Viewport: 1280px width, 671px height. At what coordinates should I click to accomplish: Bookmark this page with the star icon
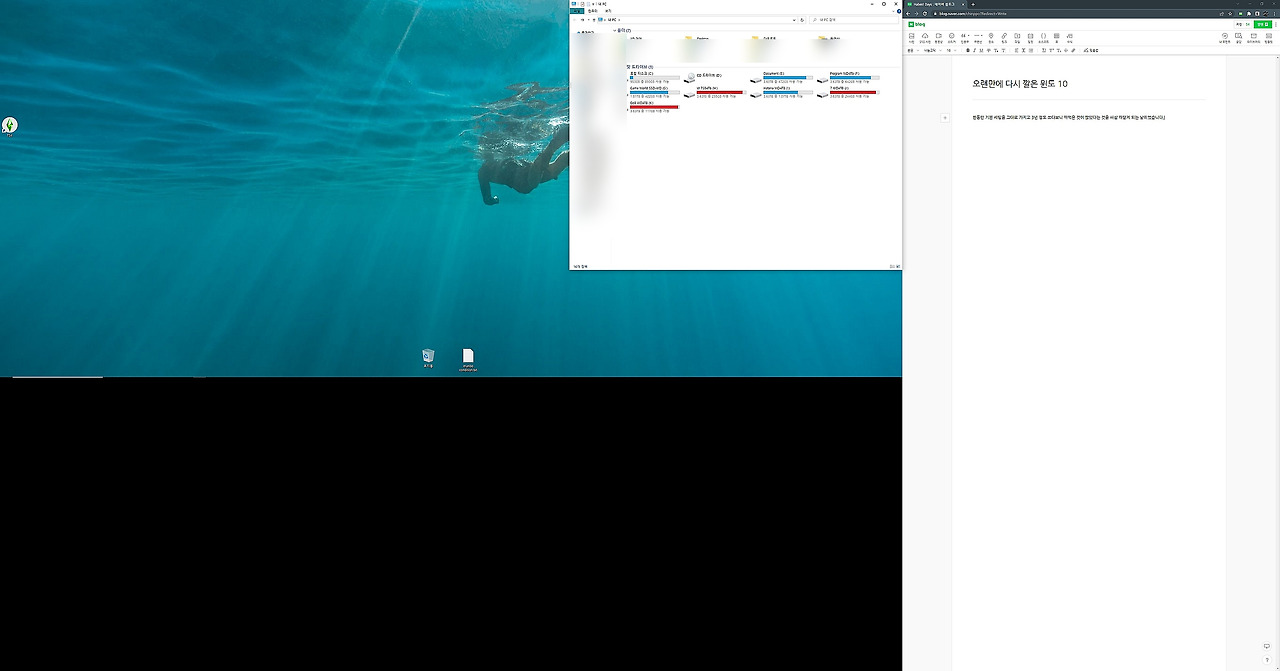(1230, 14)
